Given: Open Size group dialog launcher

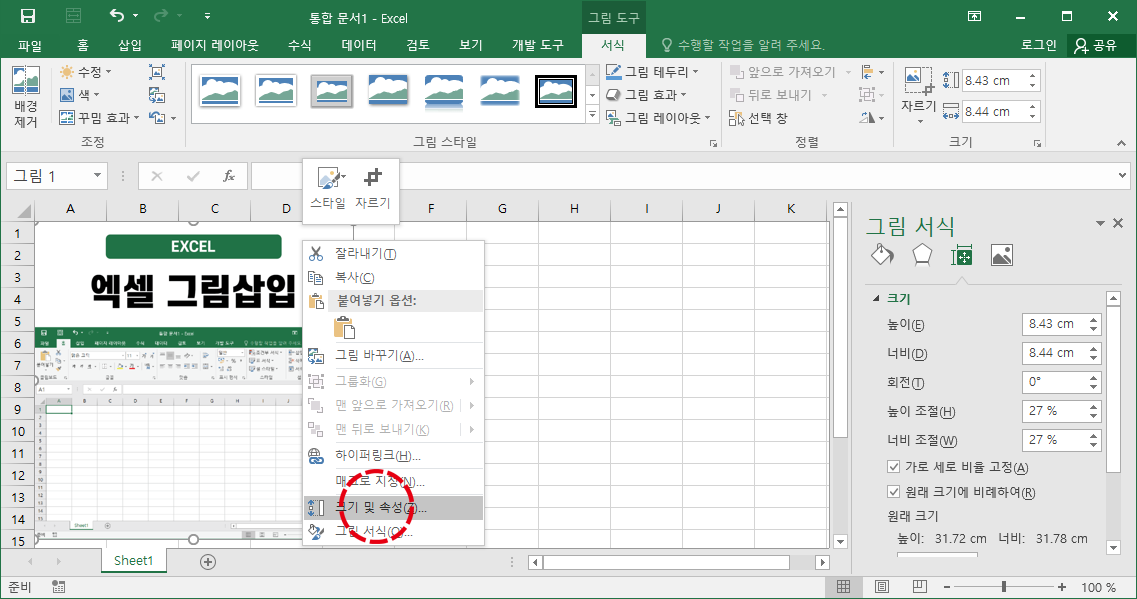Looking at the screenshot, I should pos(1038,144).
